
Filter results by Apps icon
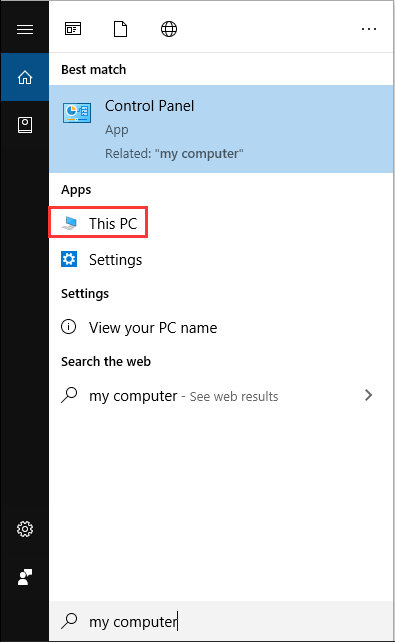73,29
